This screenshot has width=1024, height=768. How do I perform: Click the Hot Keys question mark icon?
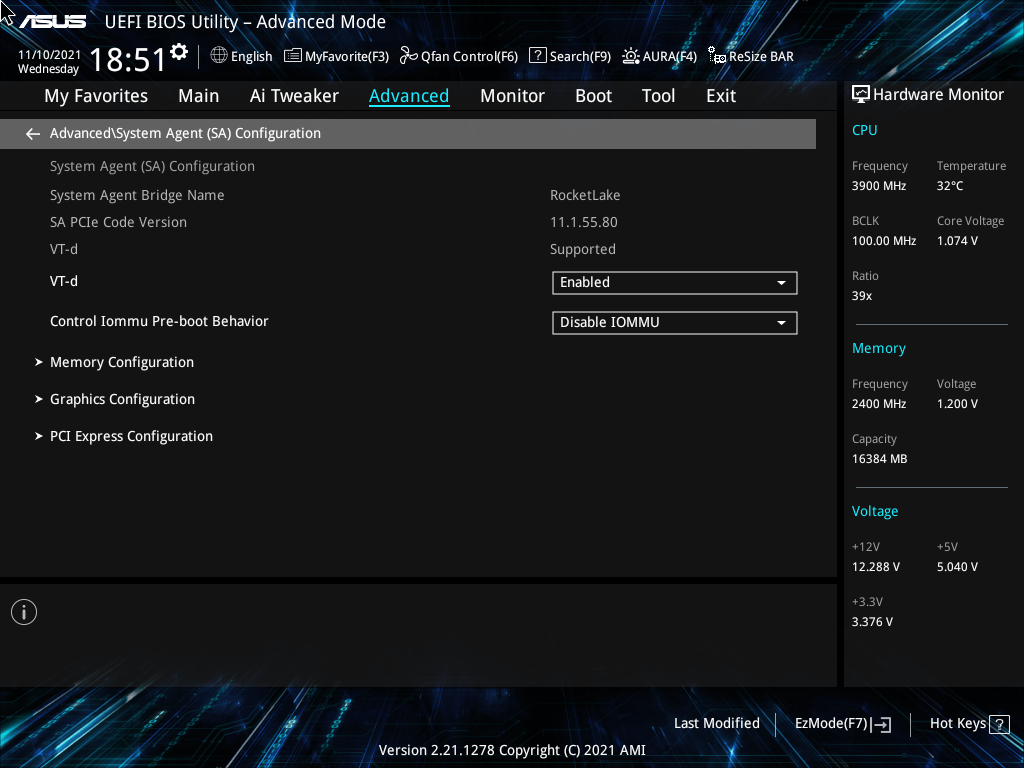click(999, 724)
